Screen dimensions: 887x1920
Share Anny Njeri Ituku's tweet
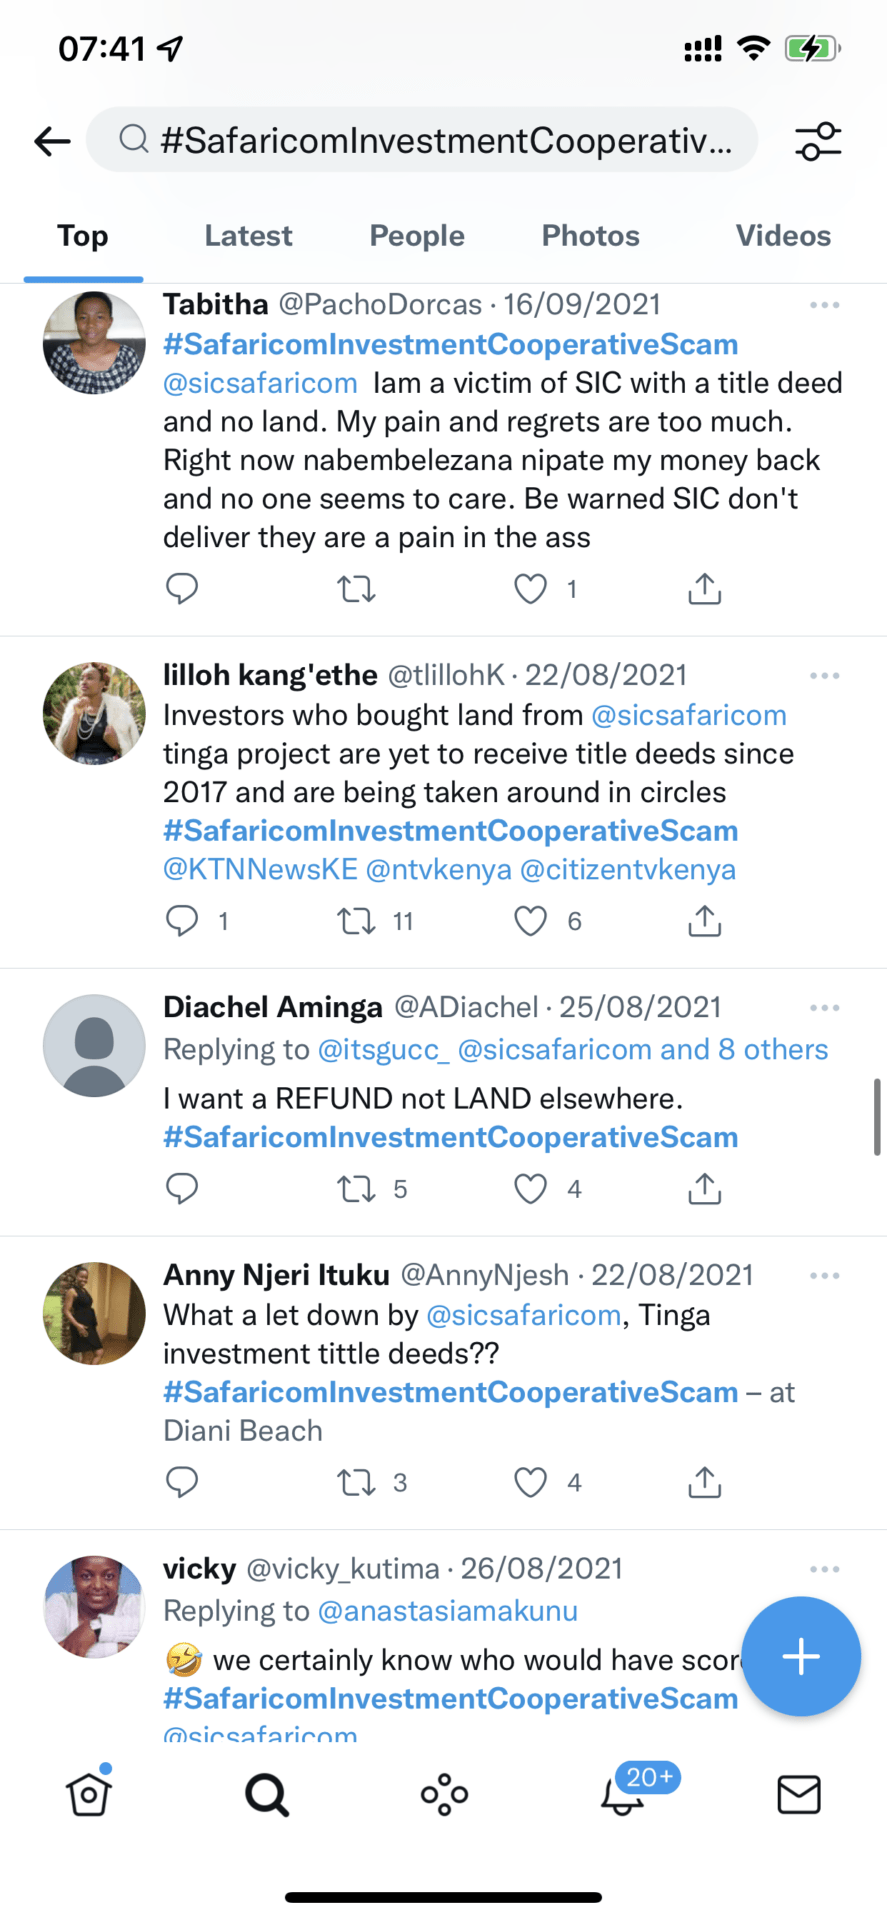704,1482
